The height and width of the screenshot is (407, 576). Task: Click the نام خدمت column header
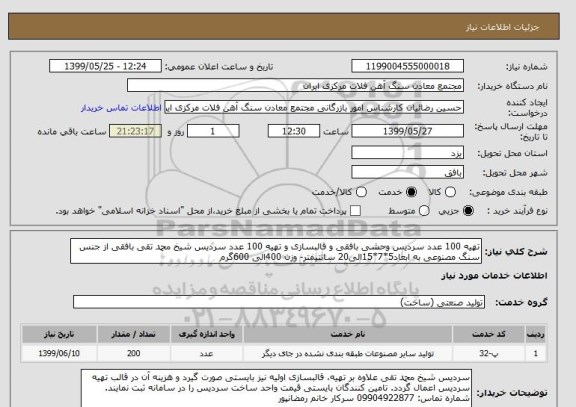348,334
